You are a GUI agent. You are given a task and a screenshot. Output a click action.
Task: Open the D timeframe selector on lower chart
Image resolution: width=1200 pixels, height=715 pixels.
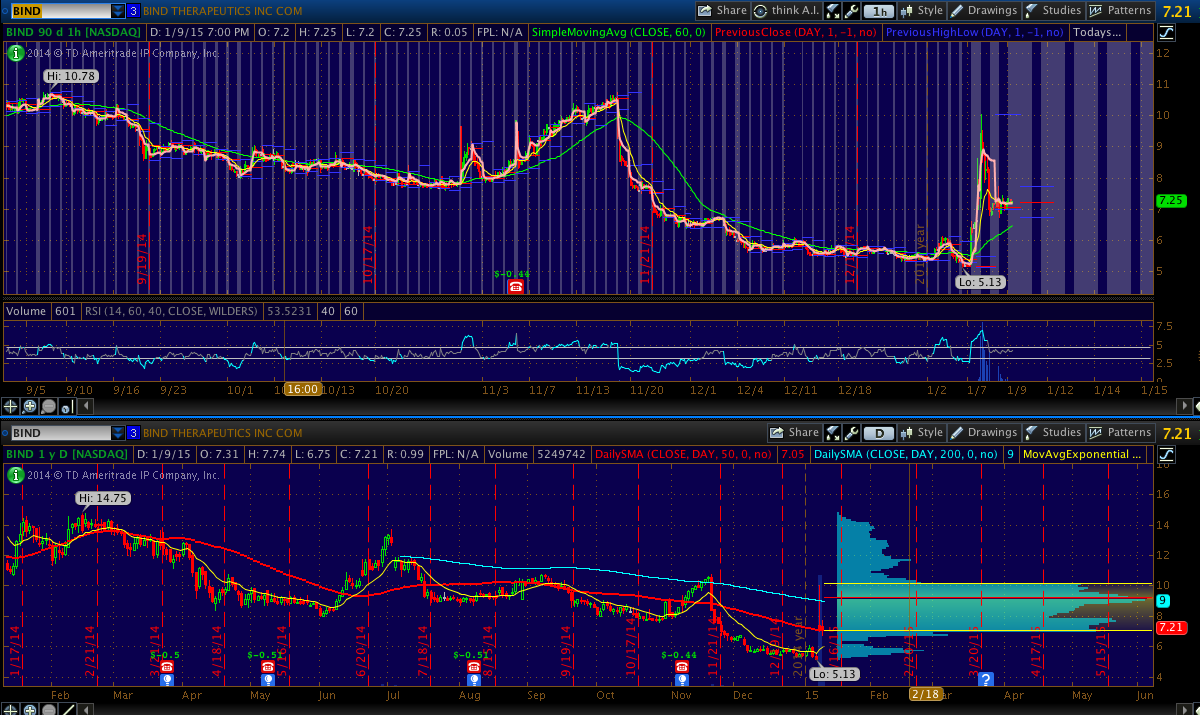tap(879, 433)
